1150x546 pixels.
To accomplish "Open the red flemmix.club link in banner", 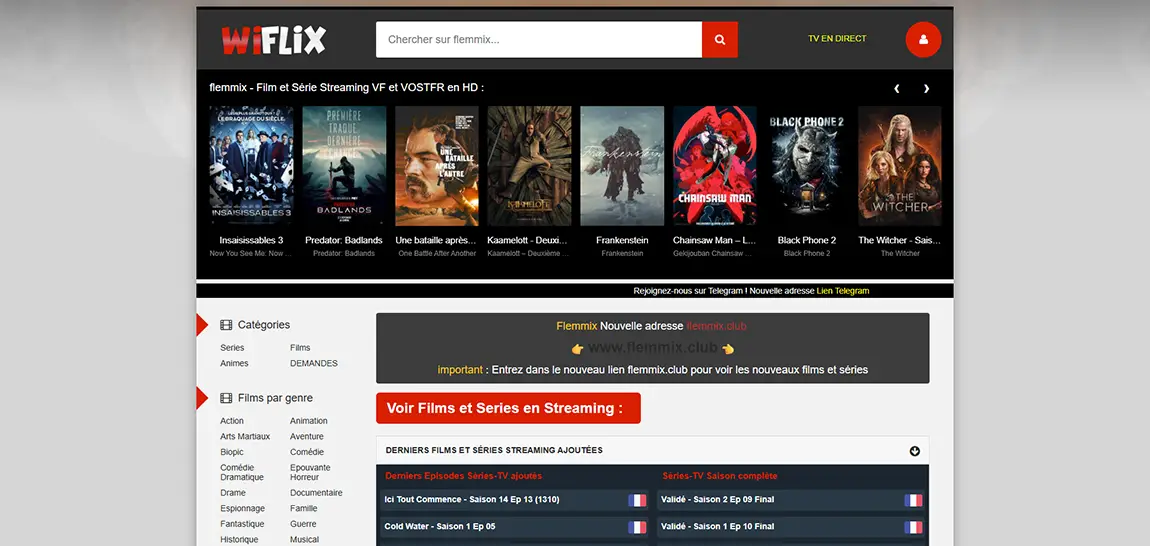I will click(717, 326).
